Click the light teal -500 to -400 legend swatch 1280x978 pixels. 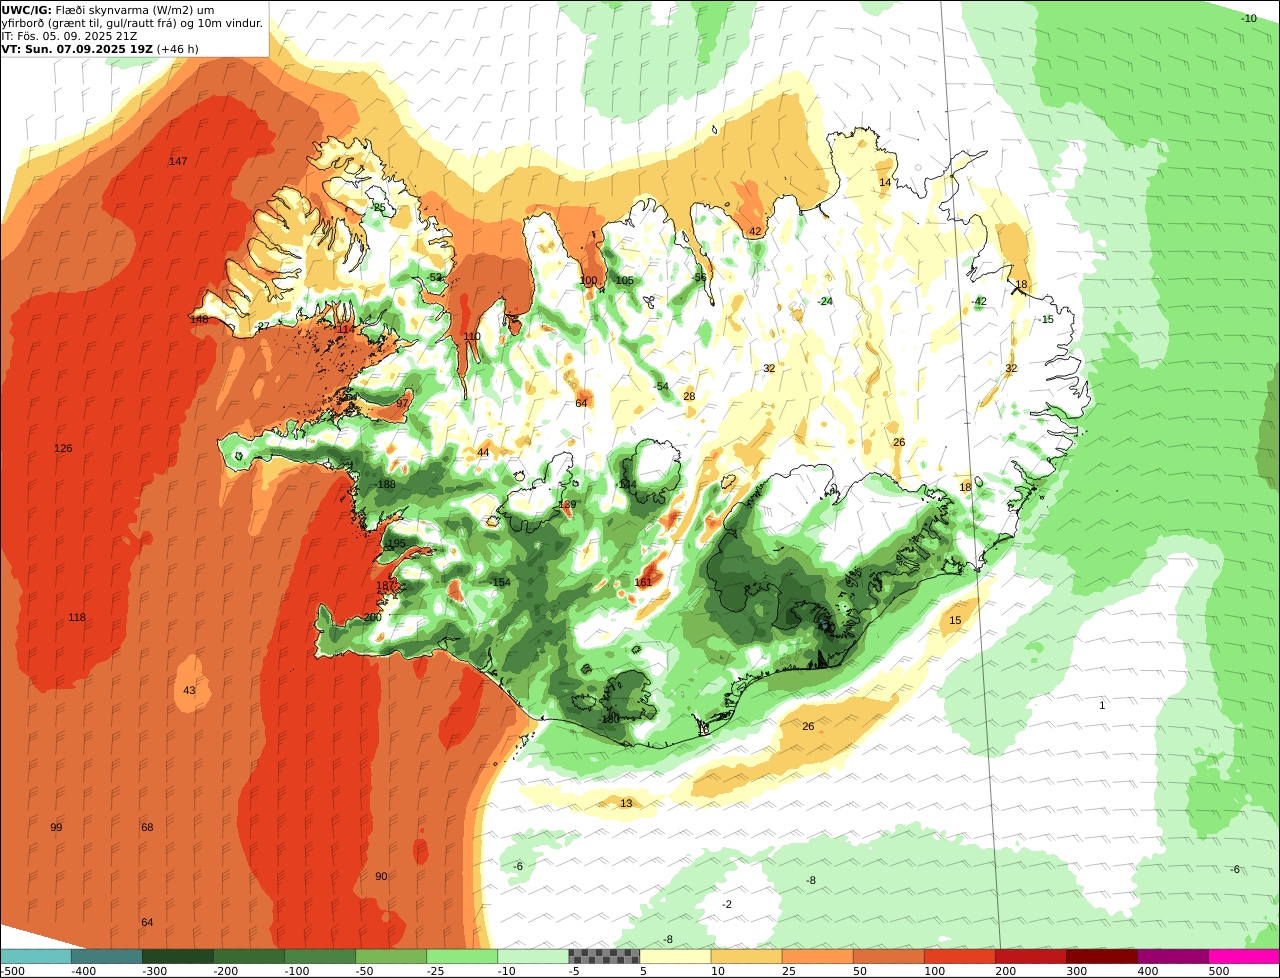pos(36,956)
